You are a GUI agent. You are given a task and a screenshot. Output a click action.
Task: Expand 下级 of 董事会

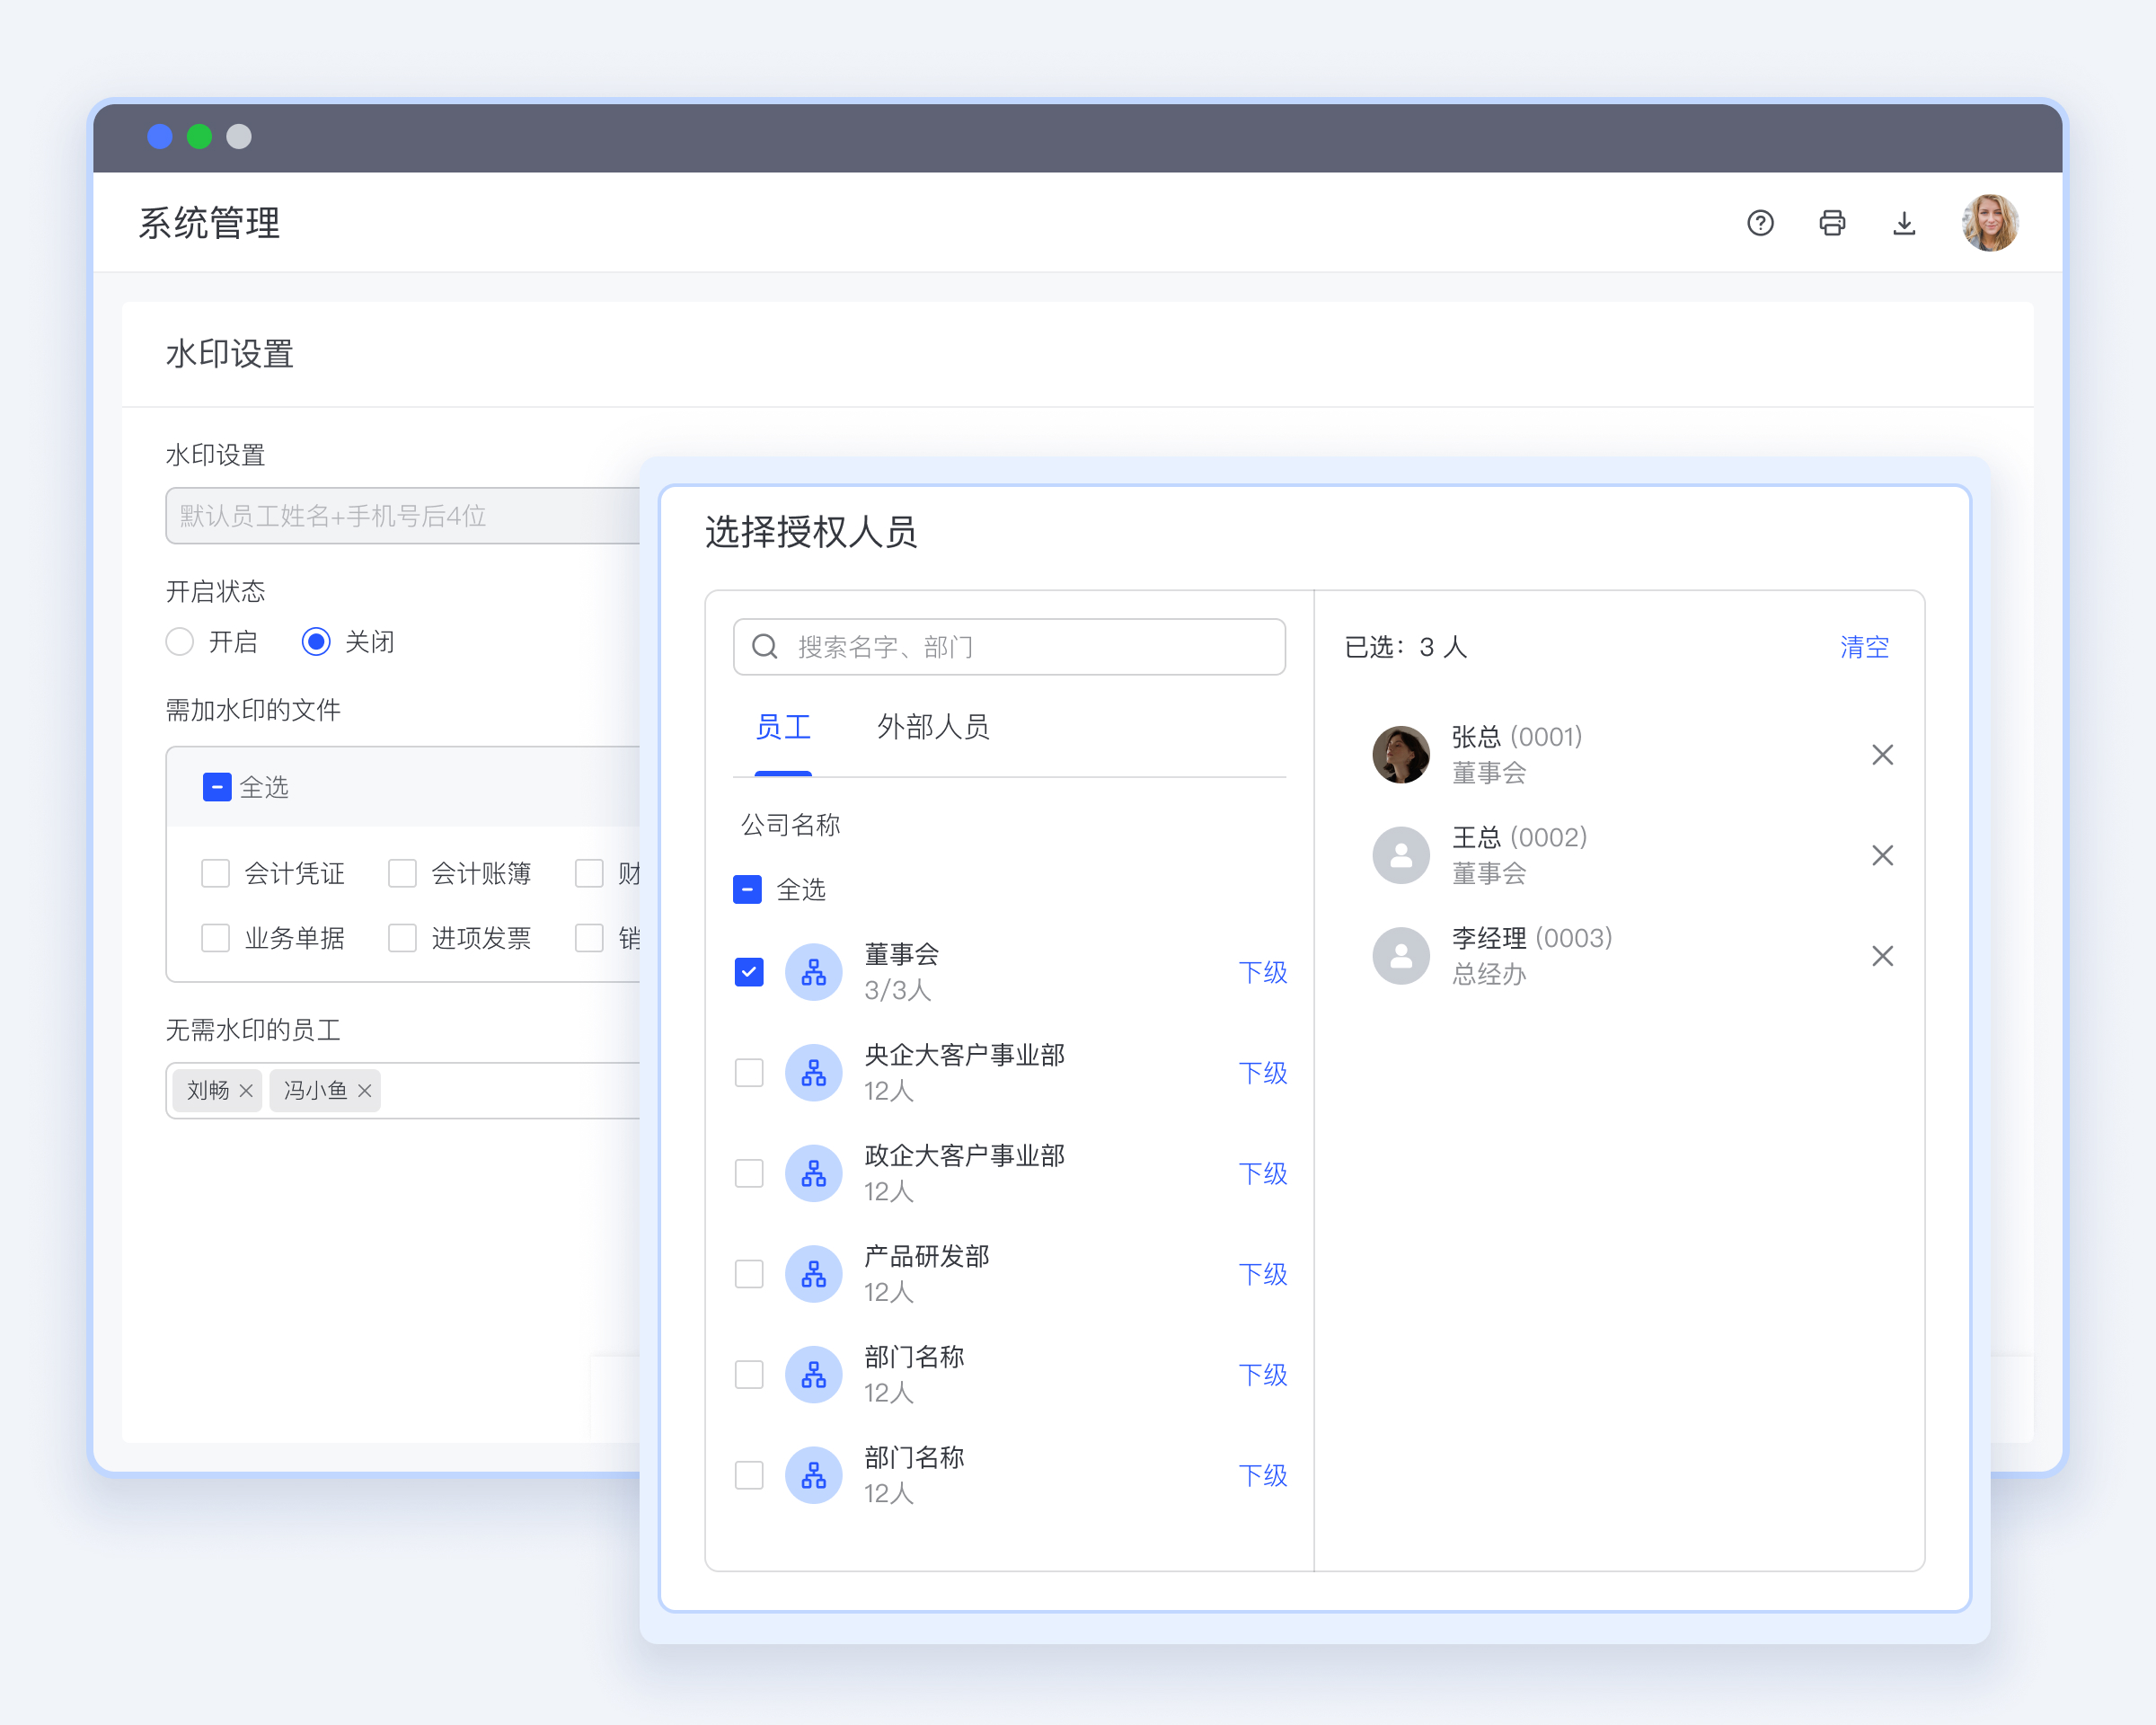[1262, 972]
